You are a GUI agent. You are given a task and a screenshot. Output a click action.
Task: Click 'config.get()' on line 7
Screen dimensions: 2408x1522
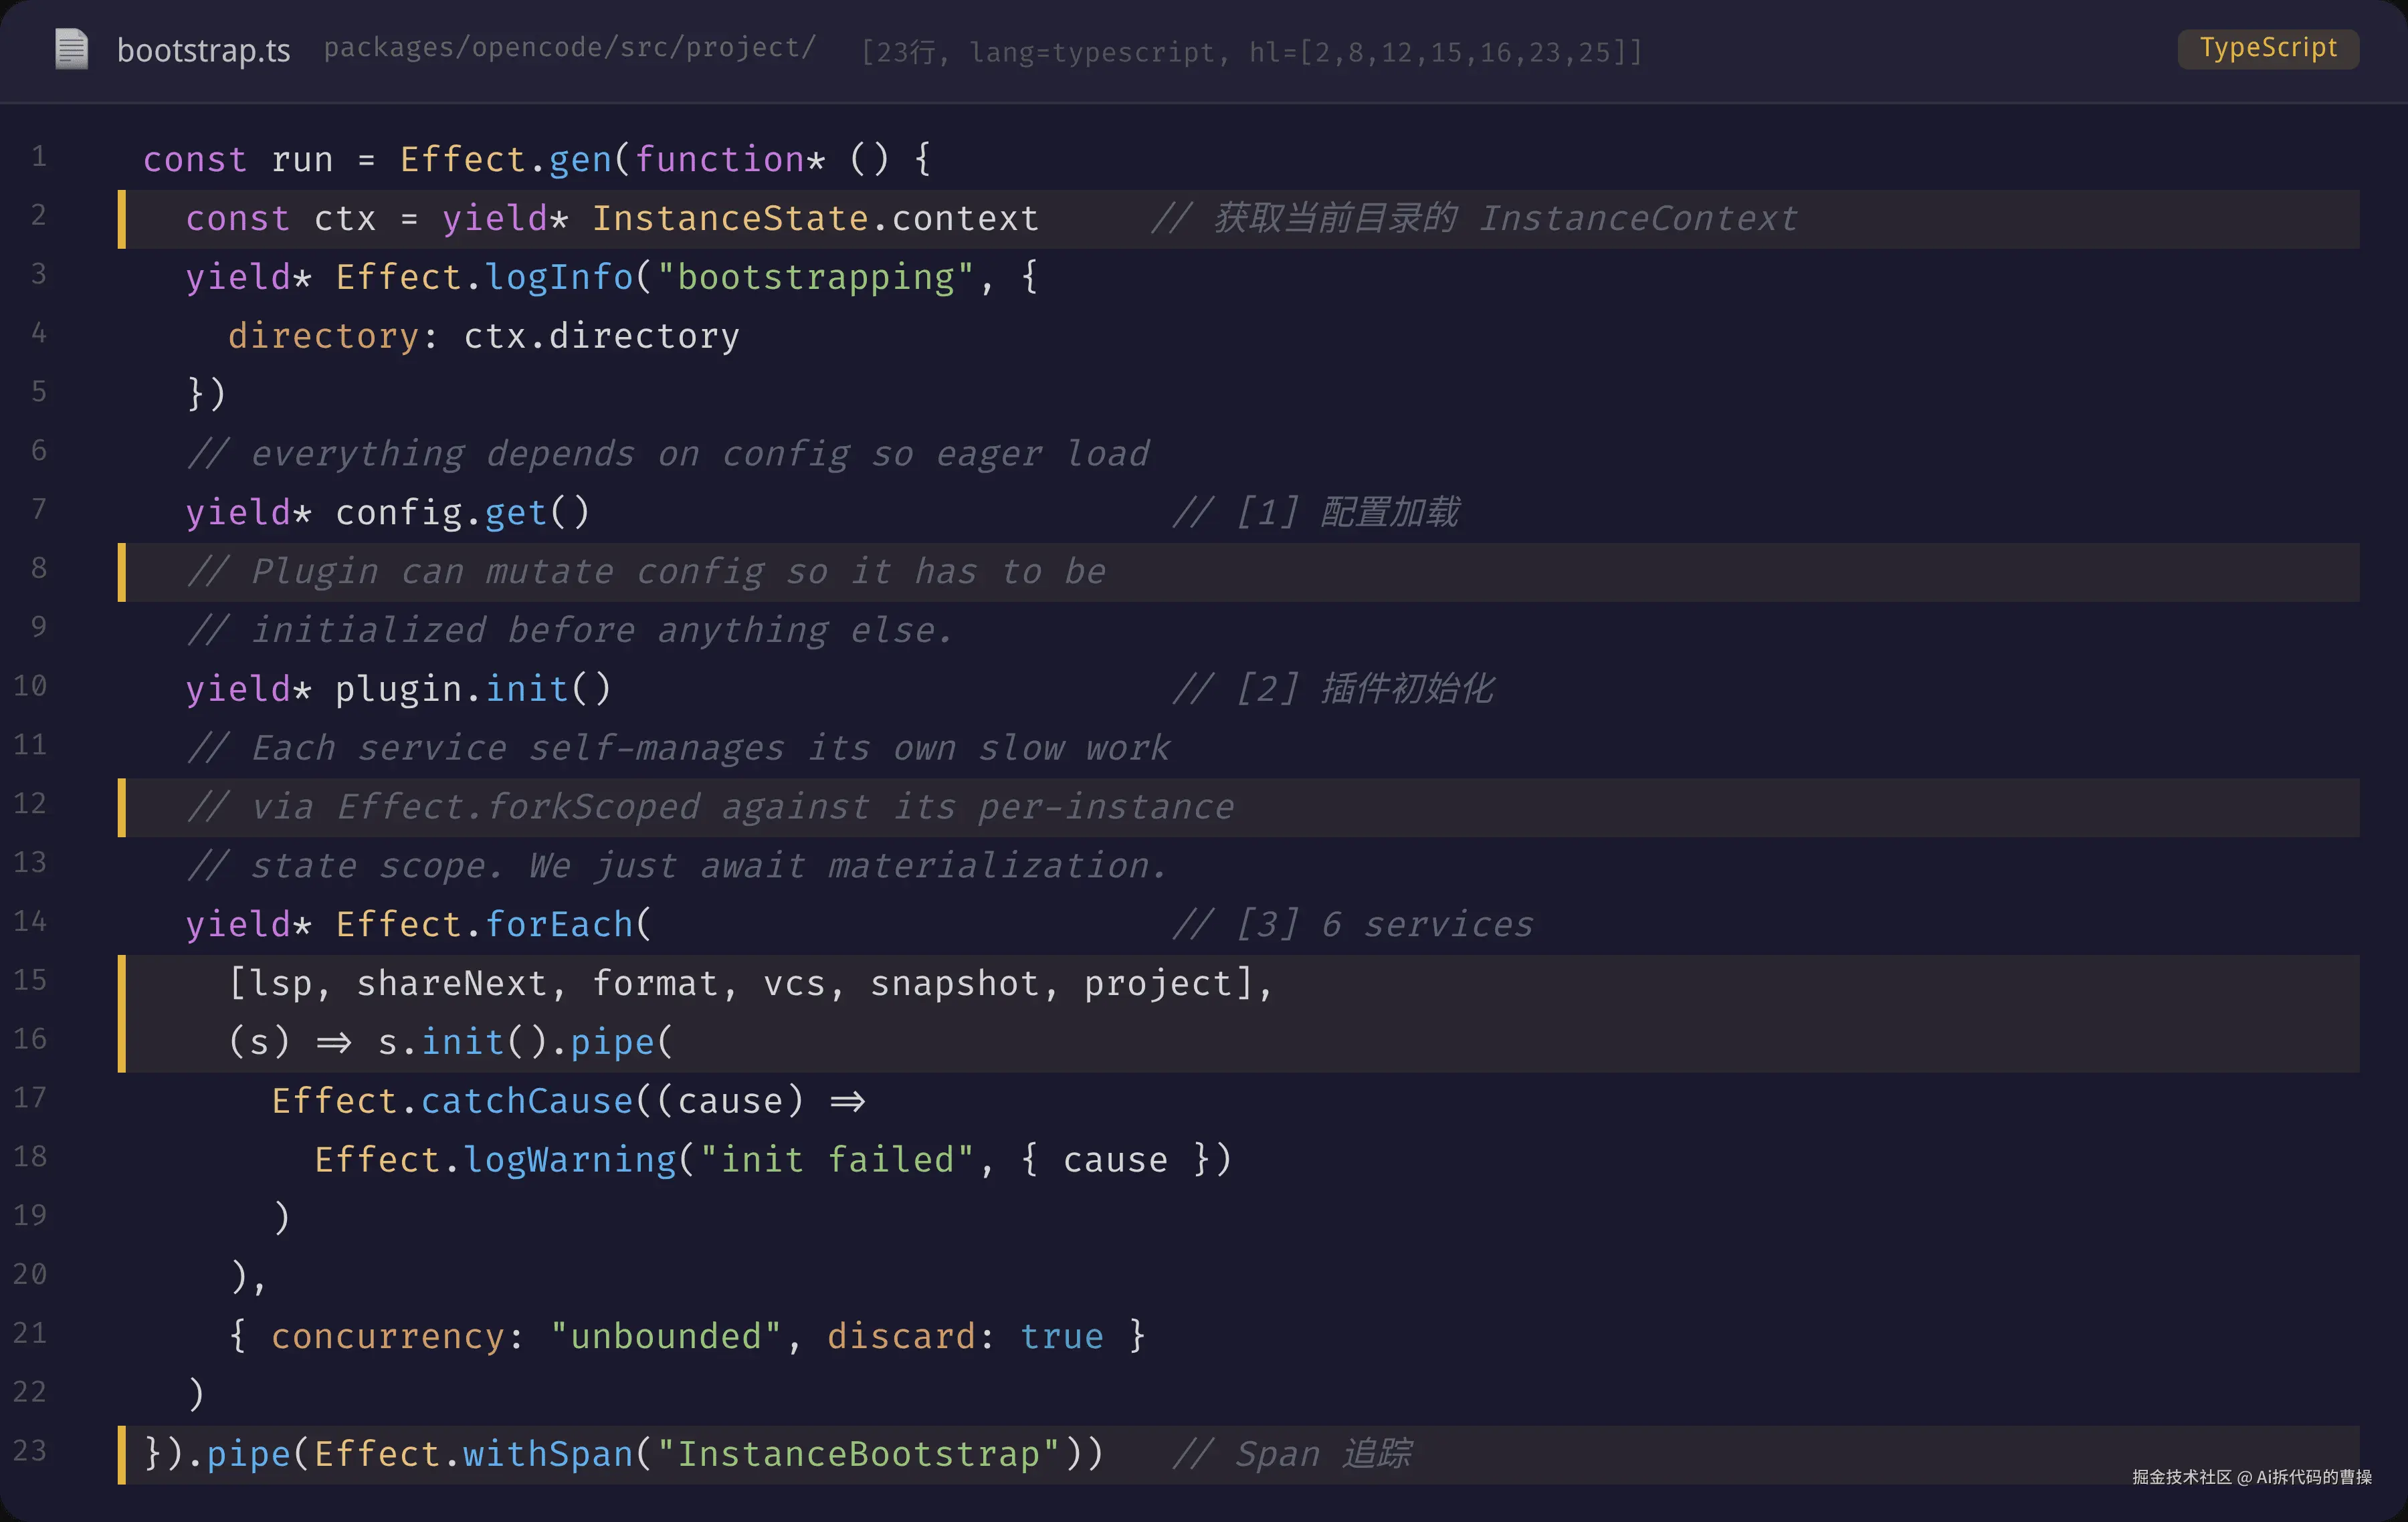pos(463,514)
